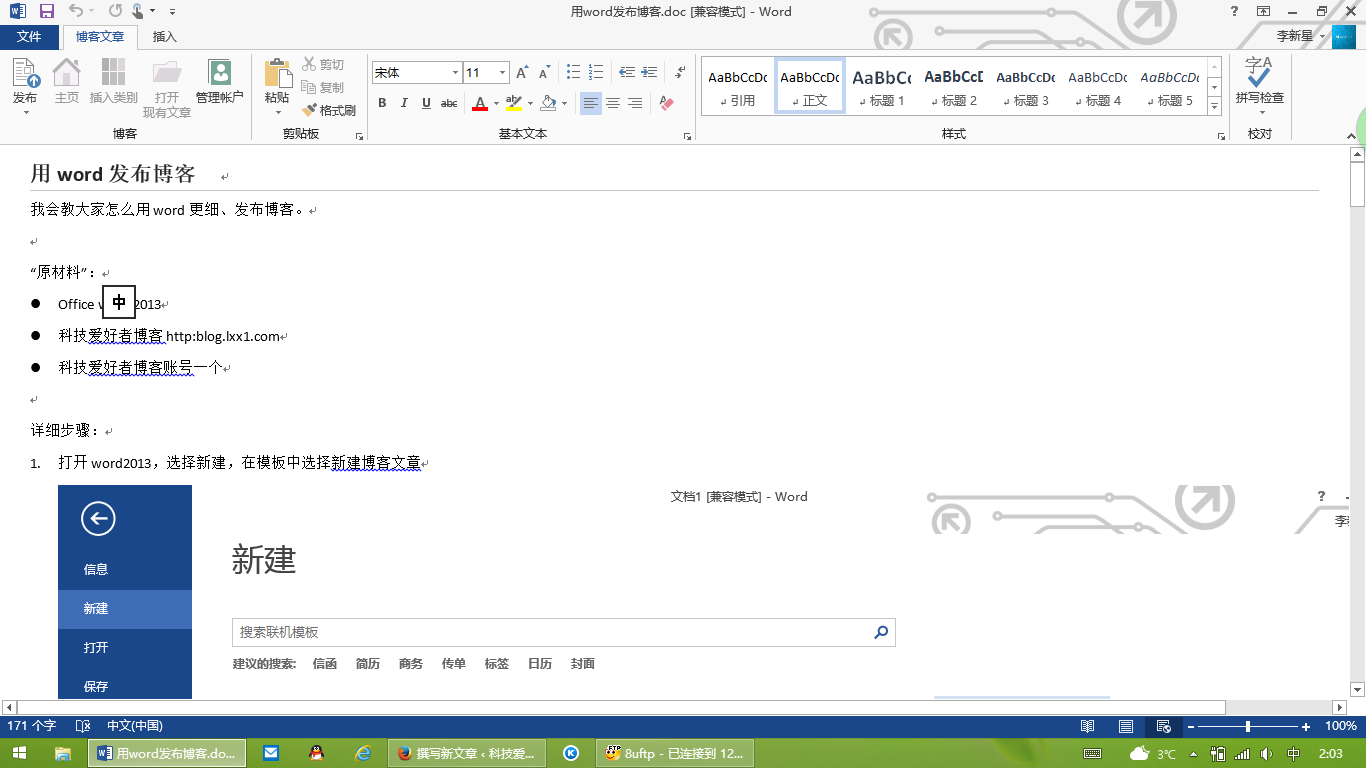This screenshot has width=1366, height=768.
Task: Apply the 标题 1 heading style
Action: point(882,87)
